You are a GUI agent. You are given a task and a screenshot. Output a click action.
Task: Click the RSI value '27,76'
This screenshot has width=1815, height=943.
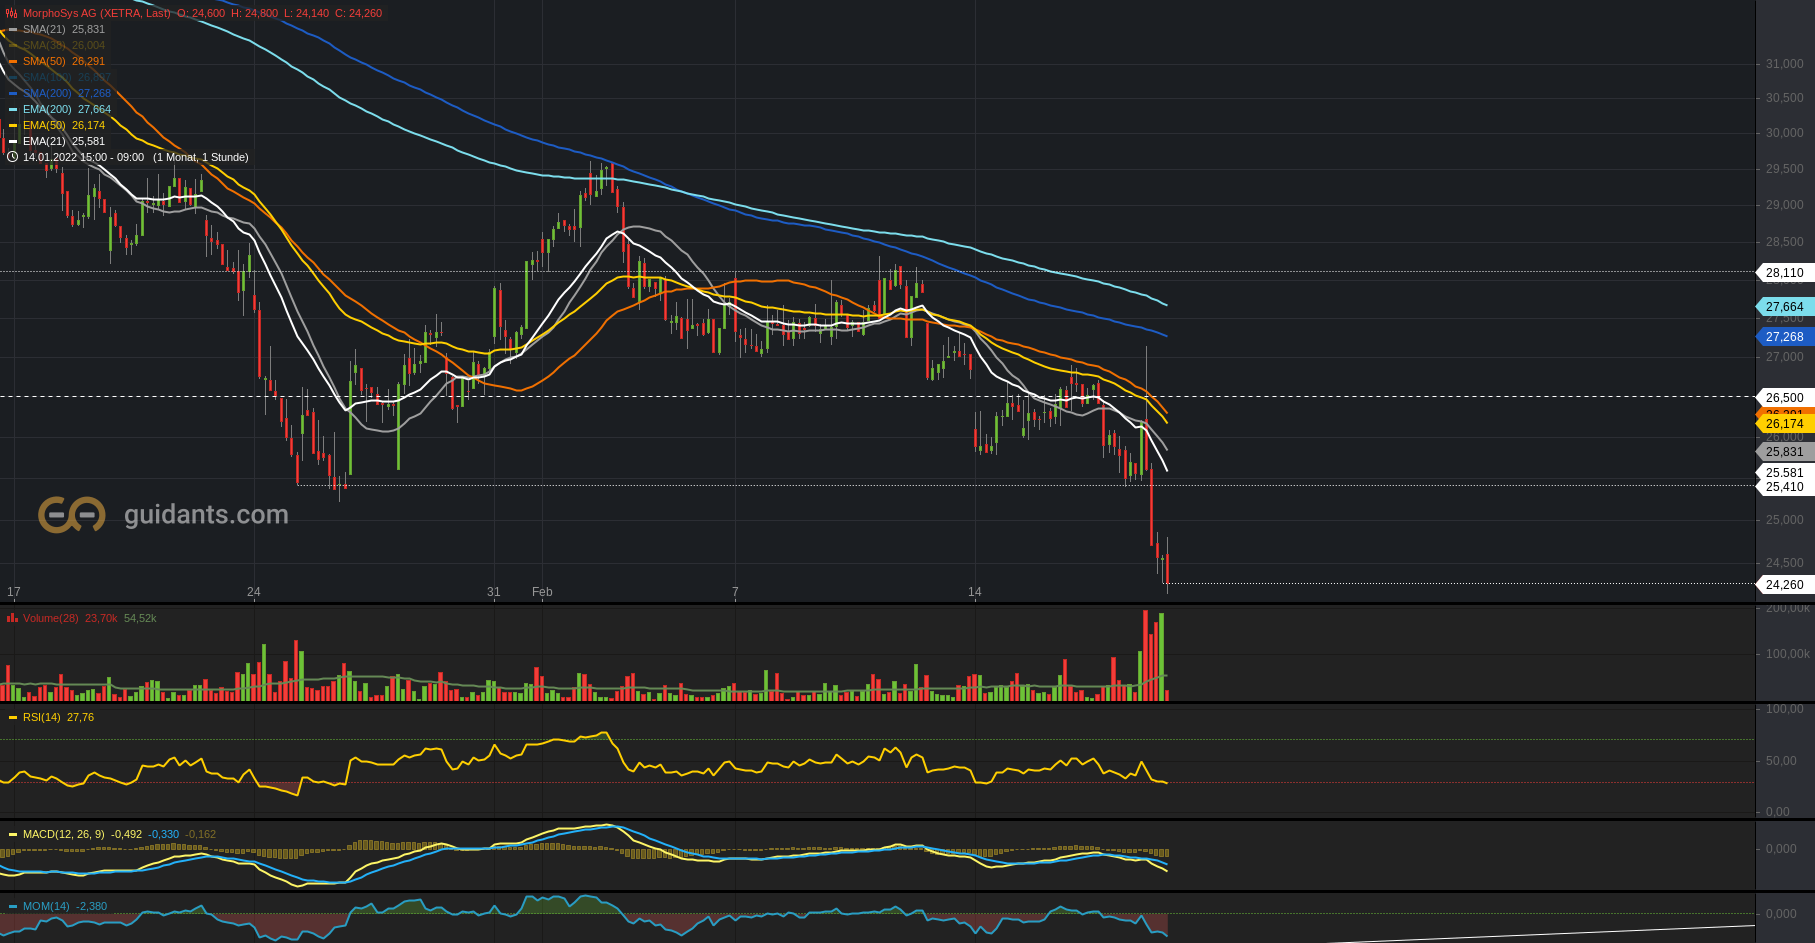(80, 717)
